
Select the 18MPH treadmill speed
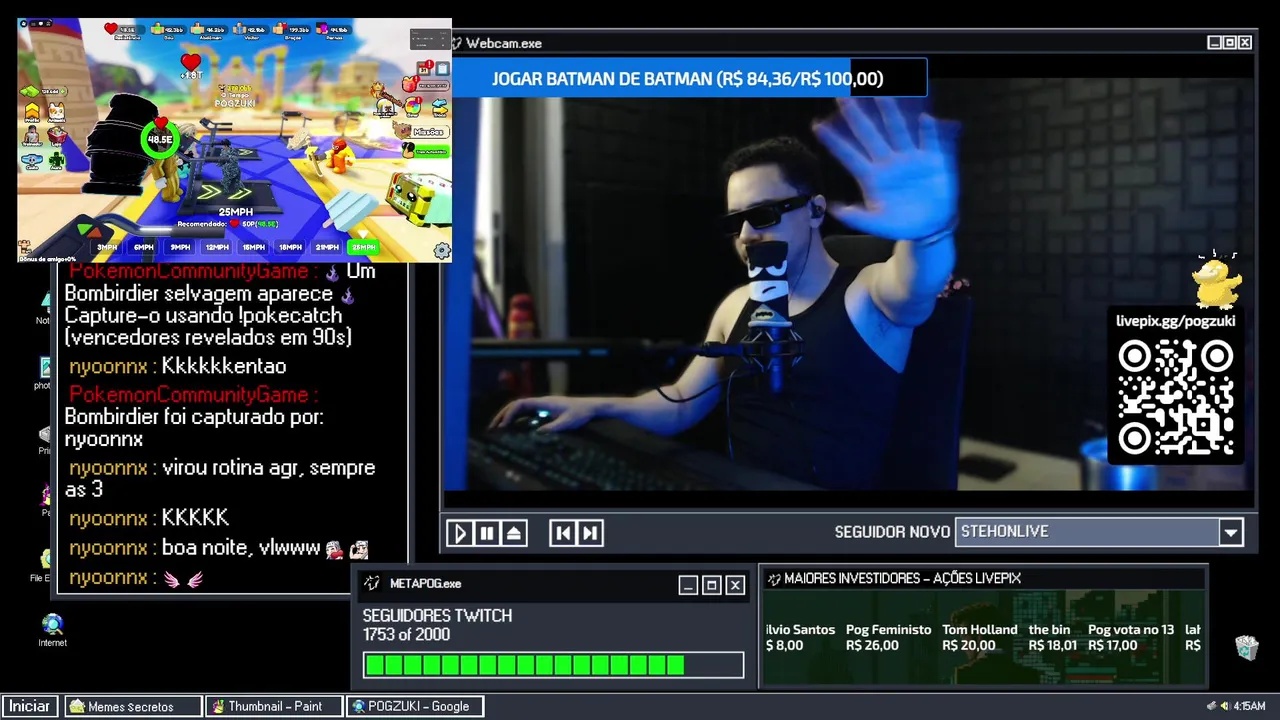coord(290,247)
